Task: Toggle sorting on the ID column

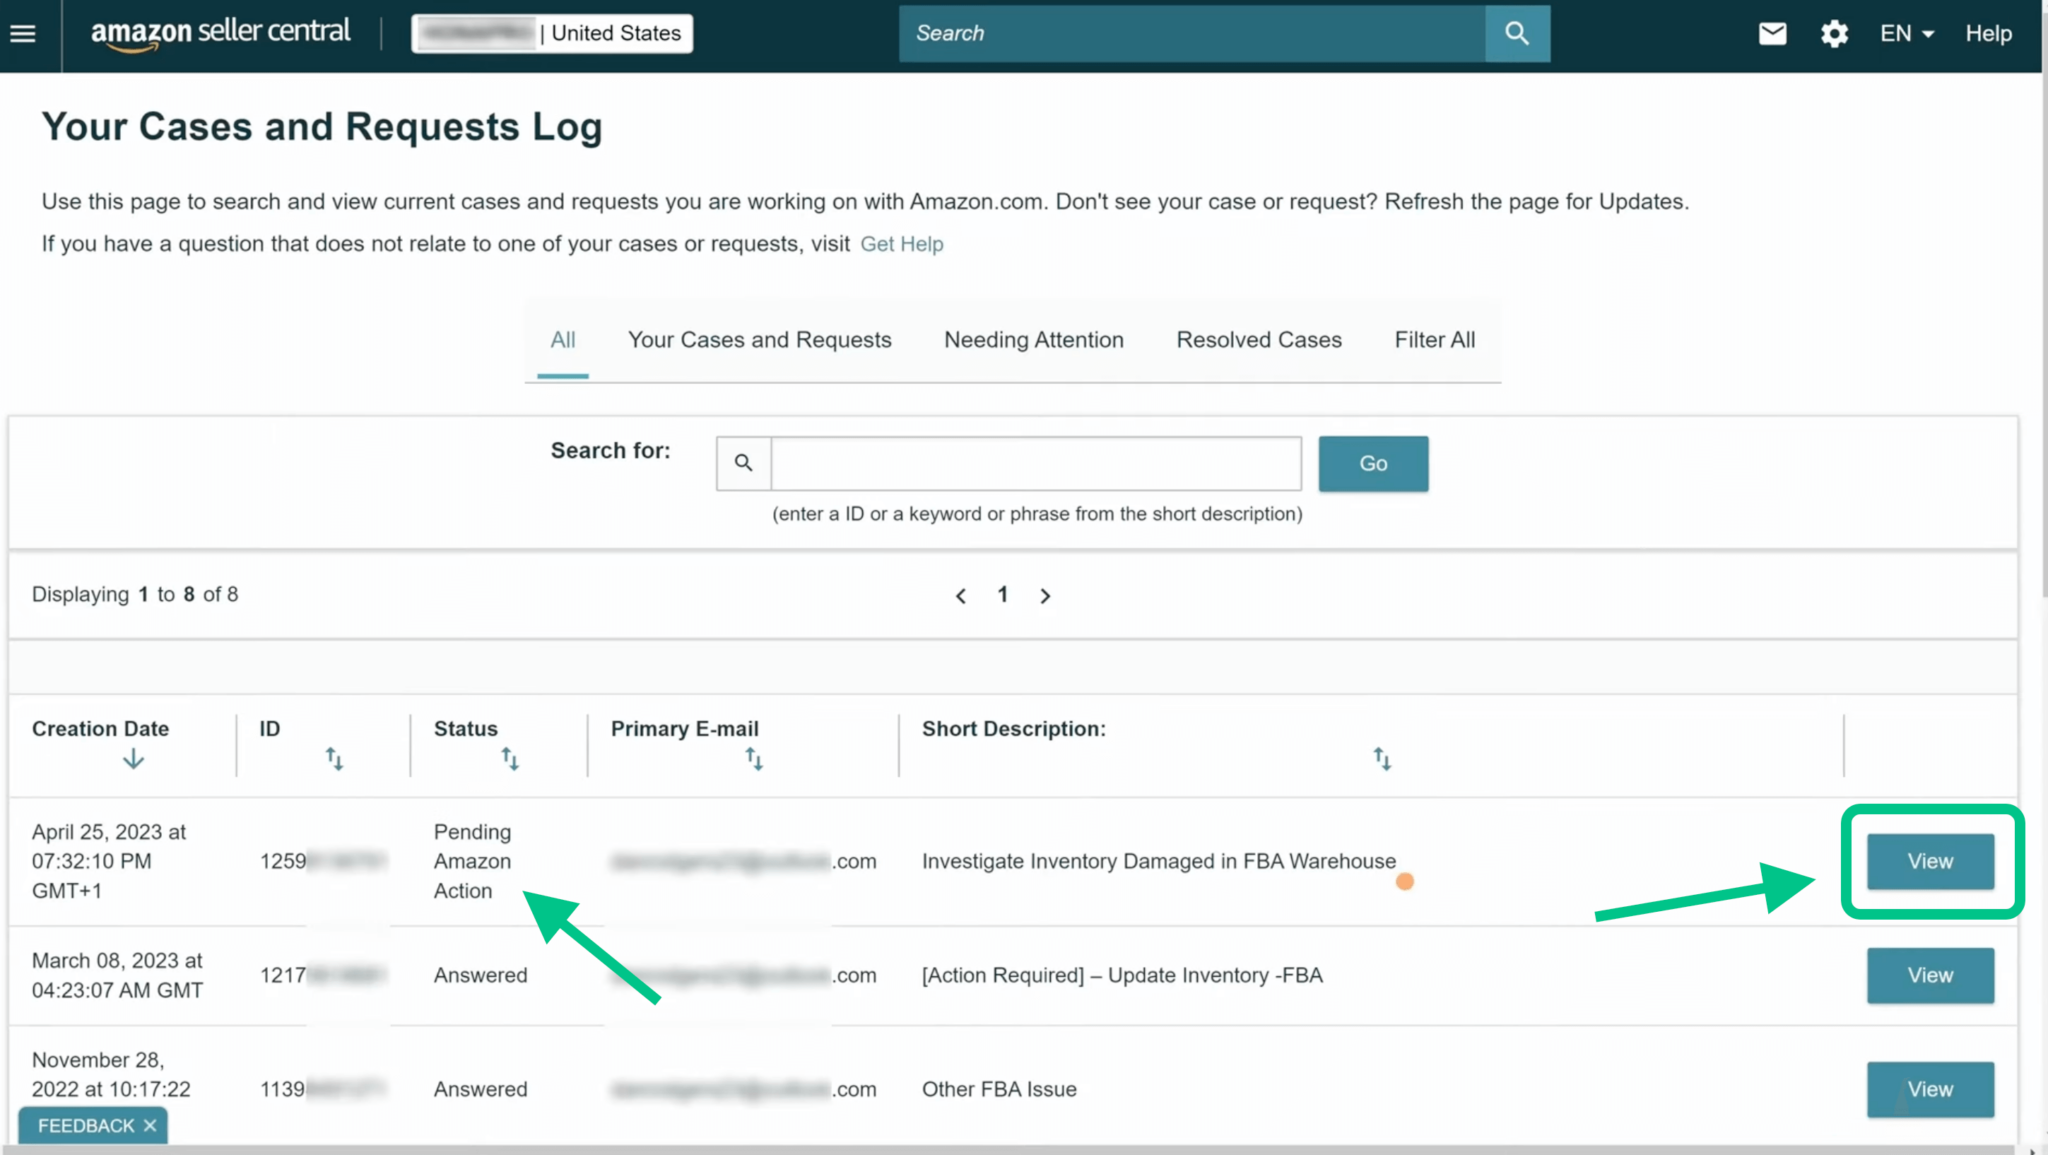Action: (x=336, y=758)
